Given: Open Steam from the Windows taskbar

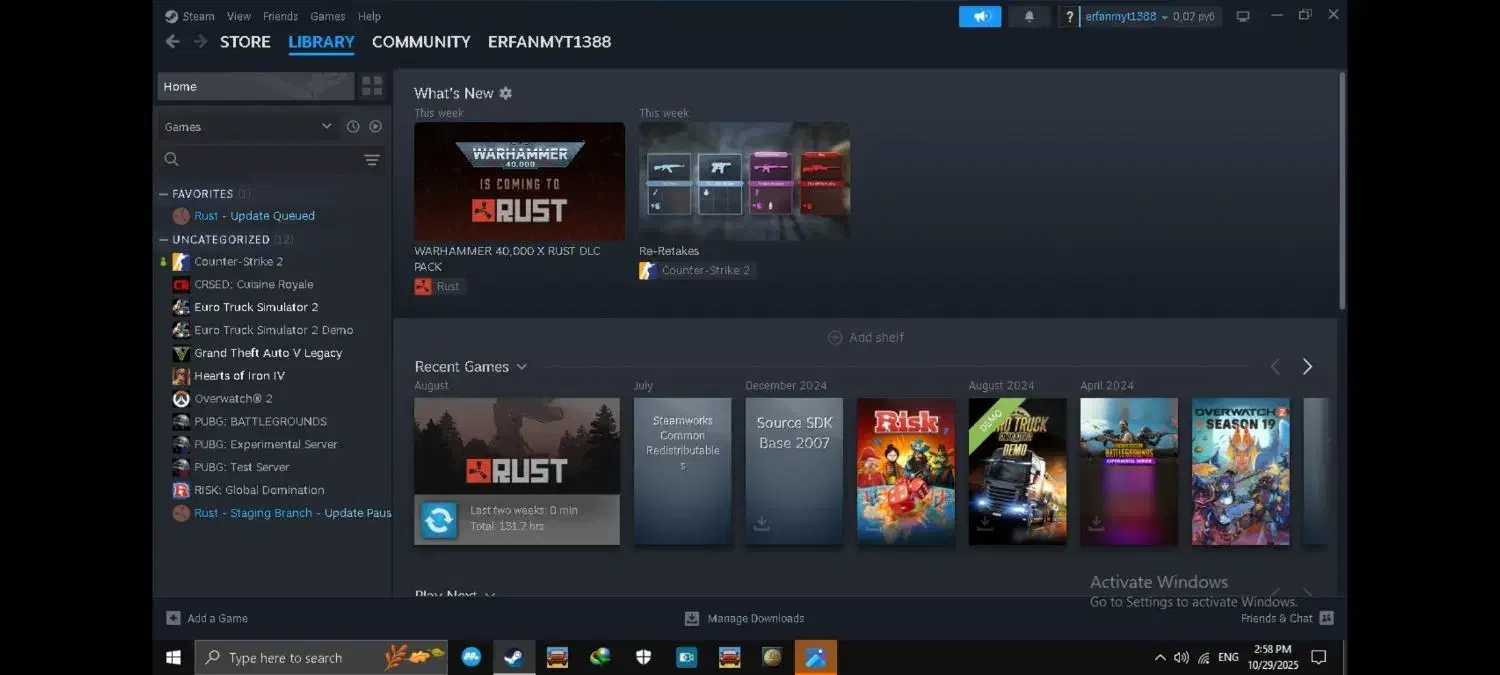Looking at the screenshot, I should pyautogui.click(x=513, y=657).
